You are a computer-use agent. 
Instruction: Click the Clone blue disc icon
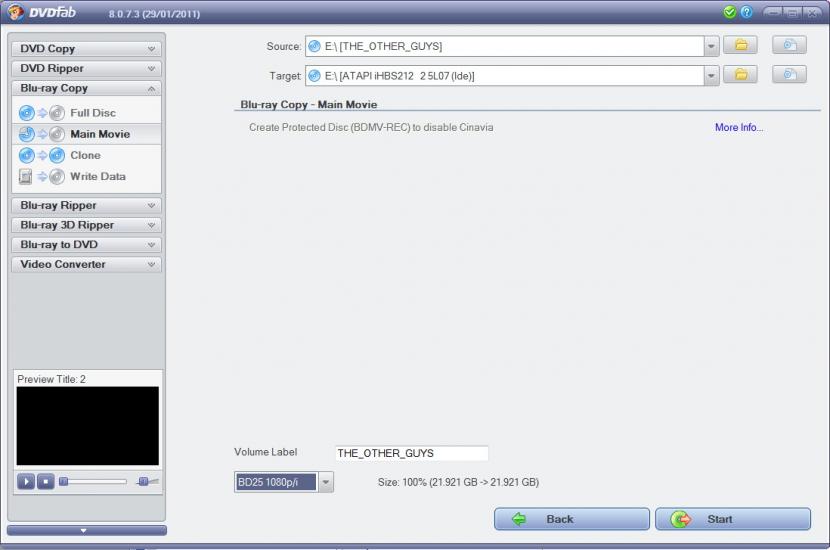pos(26,155)
